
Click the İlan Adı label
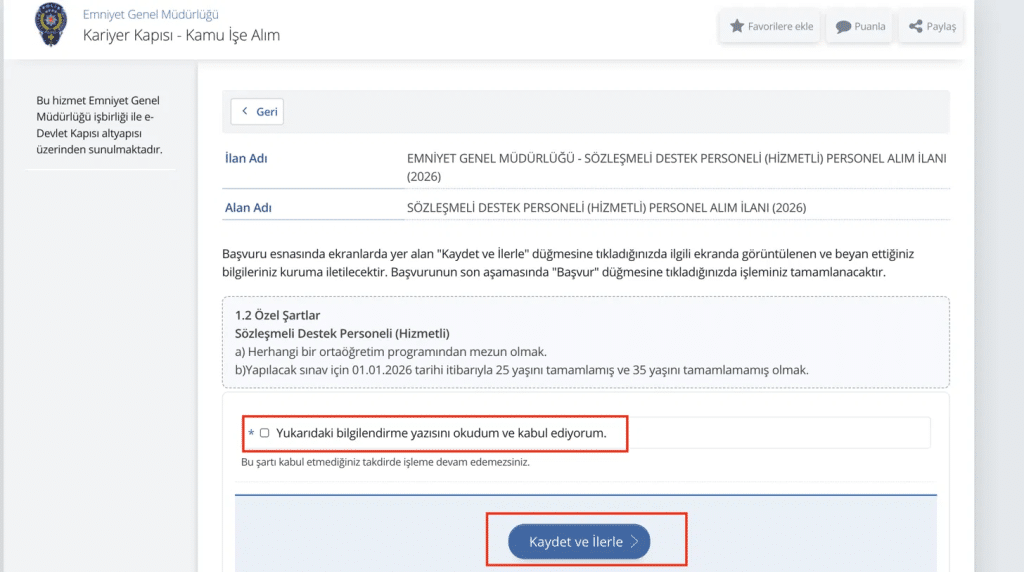coord(246,158)
